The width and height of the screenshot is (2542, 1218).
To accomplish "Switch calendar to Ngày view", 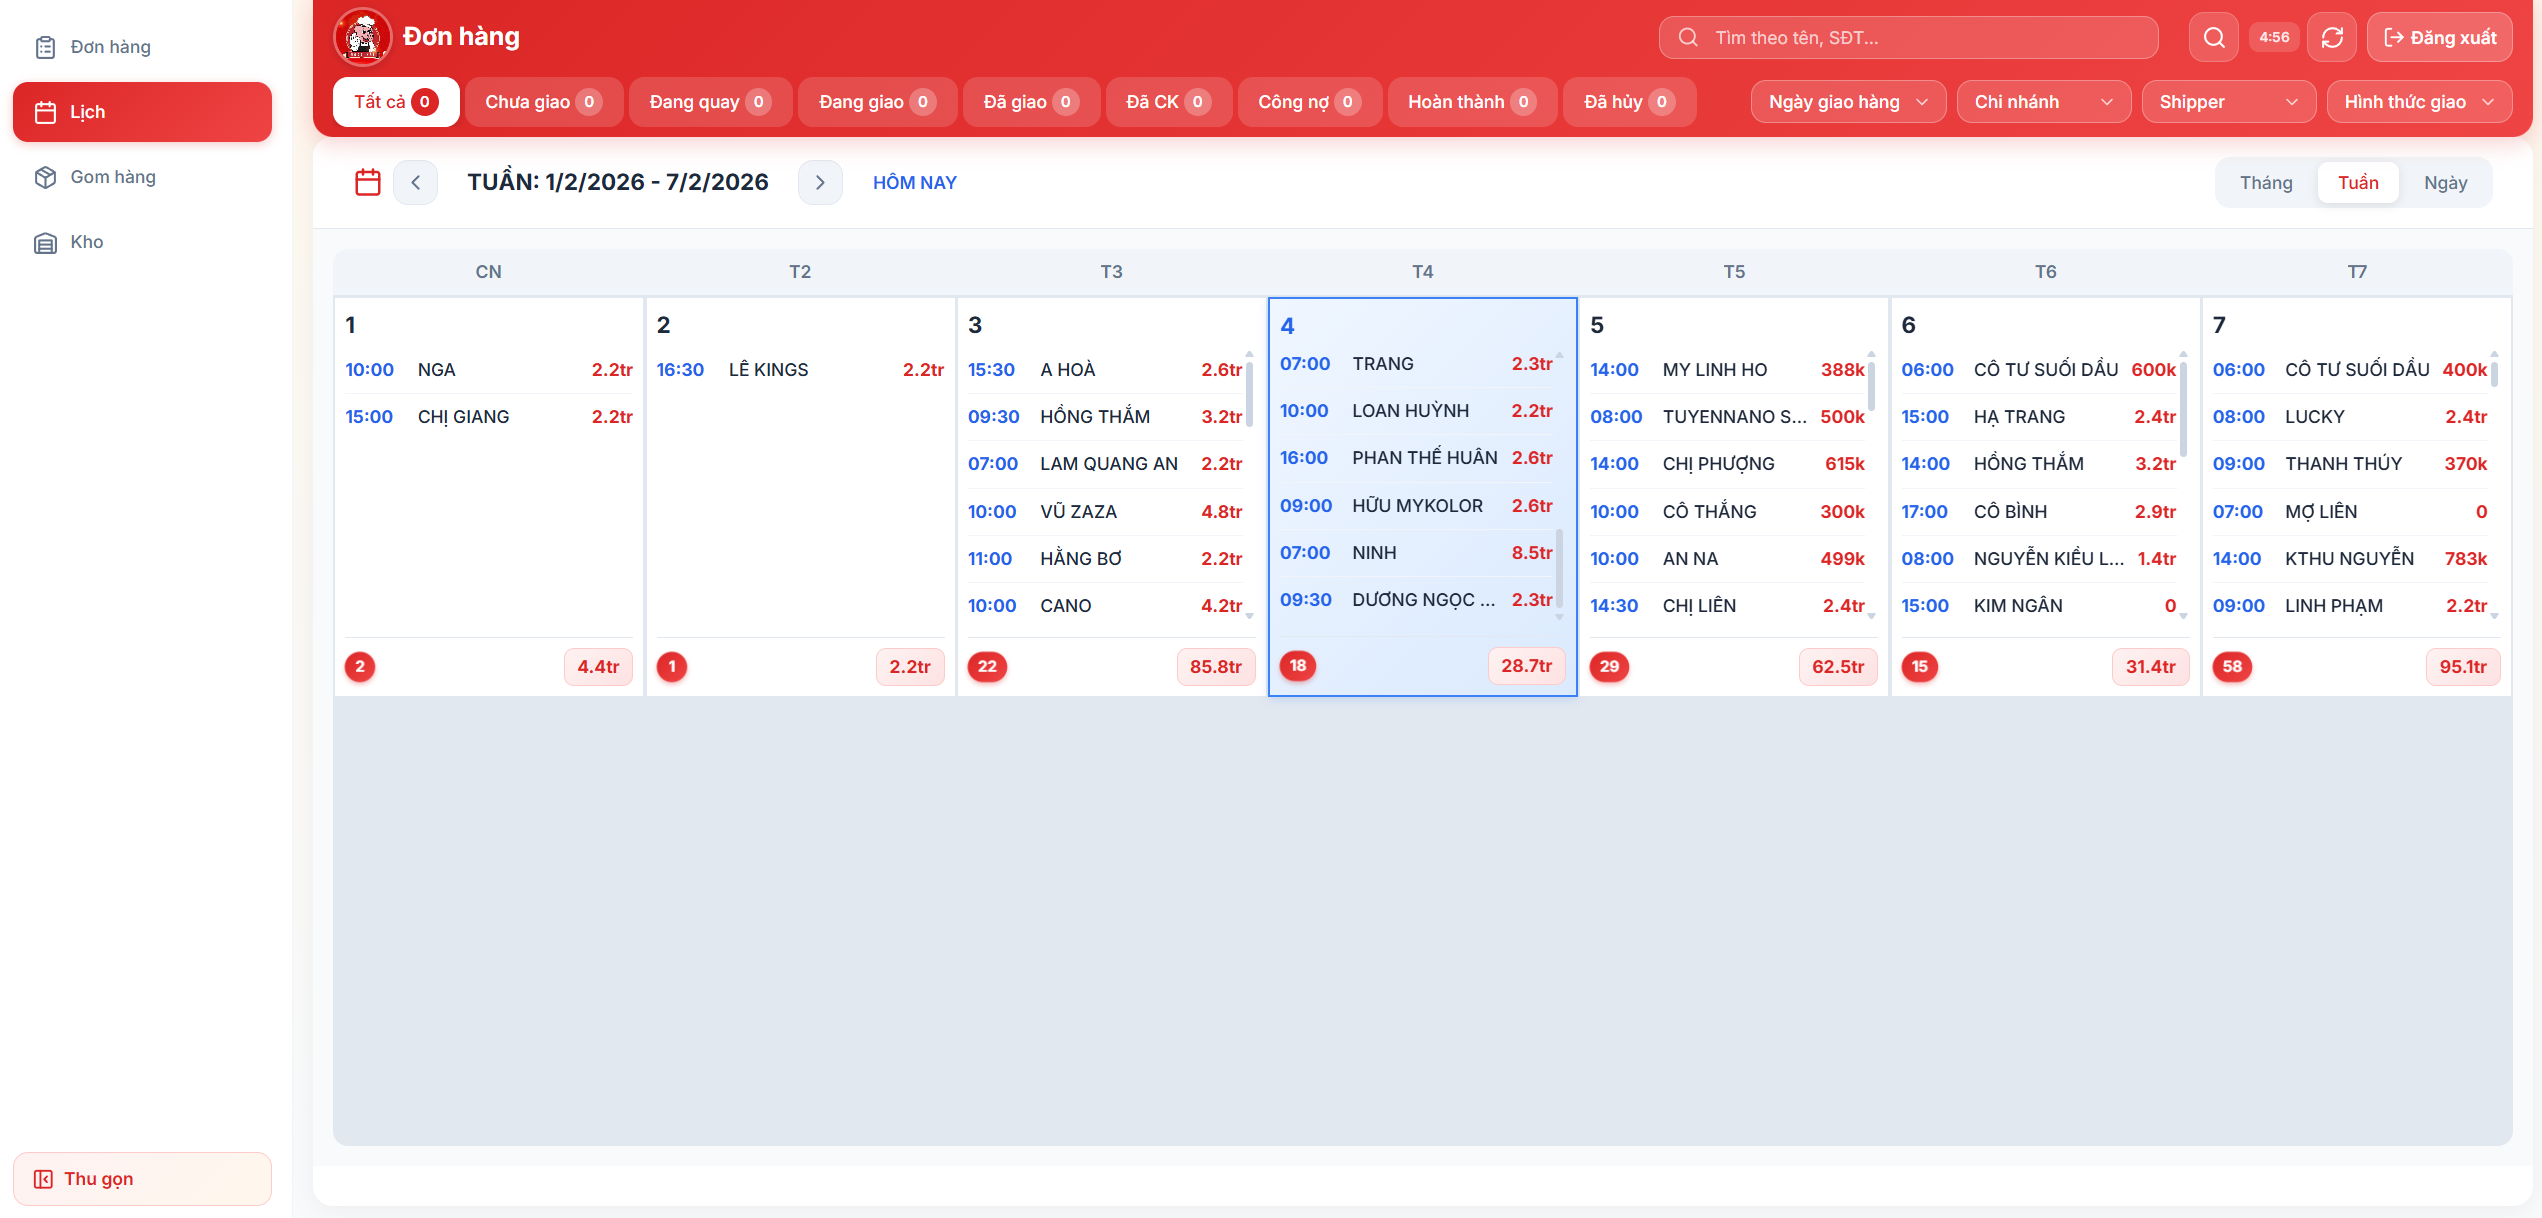I will 2445,182.
